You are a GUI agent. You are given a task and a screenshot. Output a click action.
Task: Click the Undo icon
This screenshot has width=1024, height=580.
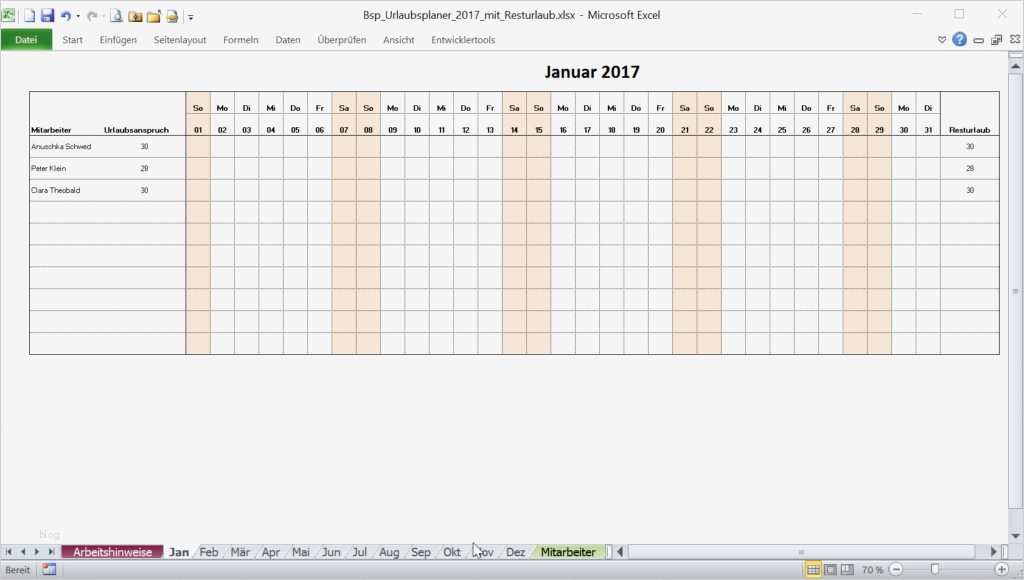pos(66,15)
